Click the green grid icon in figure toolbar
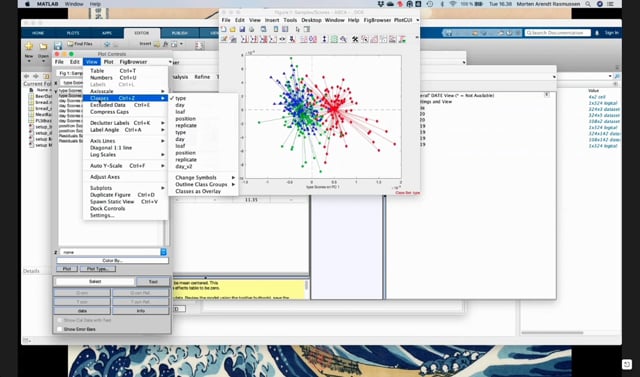 click(x=334, y=39)
